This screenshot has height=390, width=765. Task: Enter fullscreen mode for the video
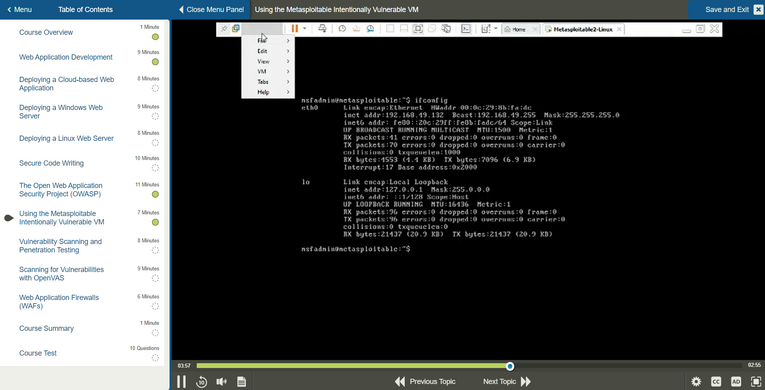tap(755, 382)
